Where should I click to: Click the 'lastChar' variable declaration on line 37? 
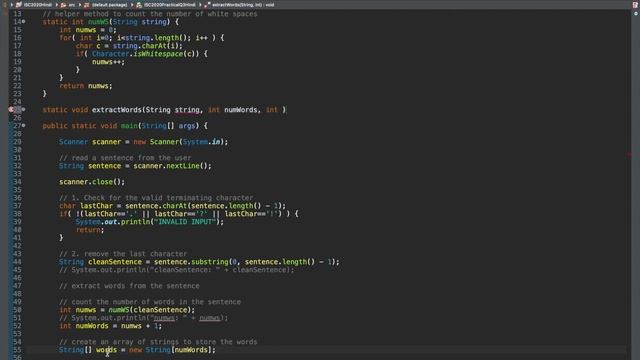(96, 206)
